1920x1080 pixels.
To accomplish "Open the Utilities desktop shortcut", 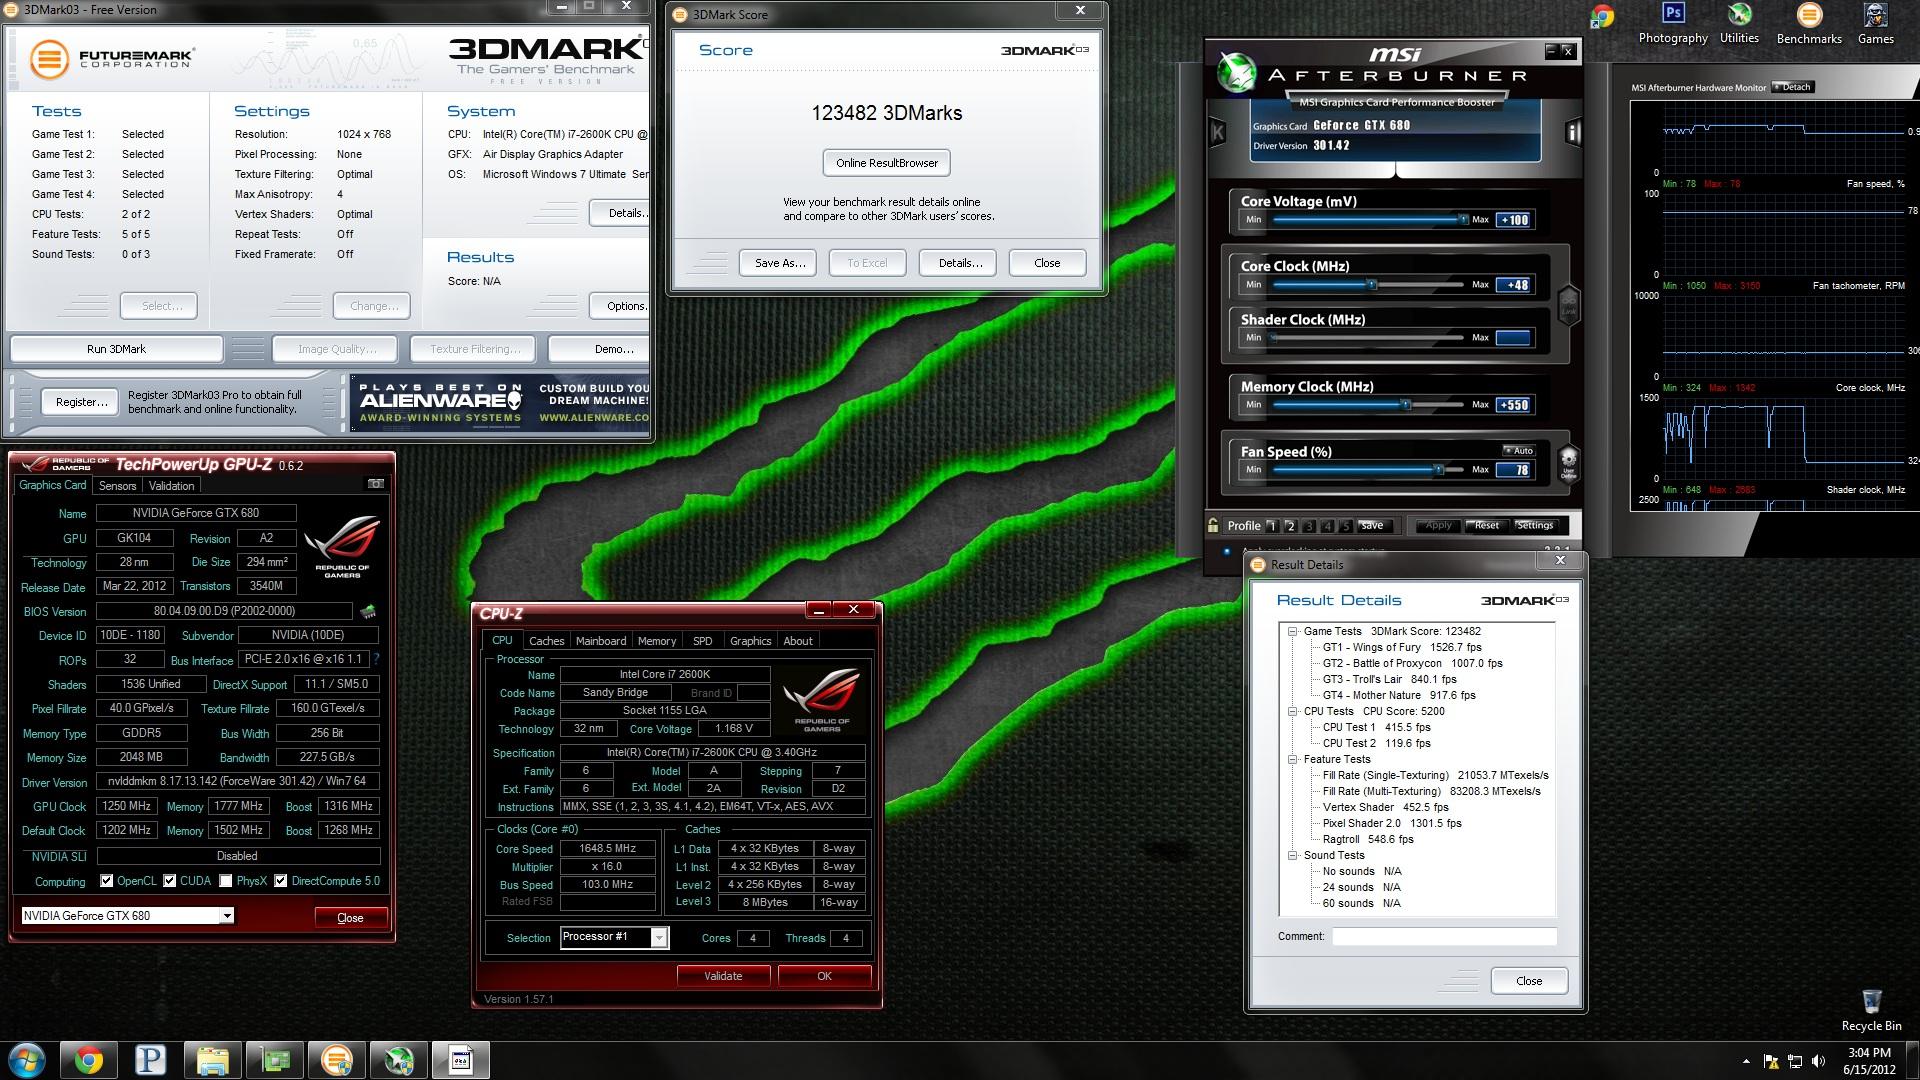I will 1740,24.
